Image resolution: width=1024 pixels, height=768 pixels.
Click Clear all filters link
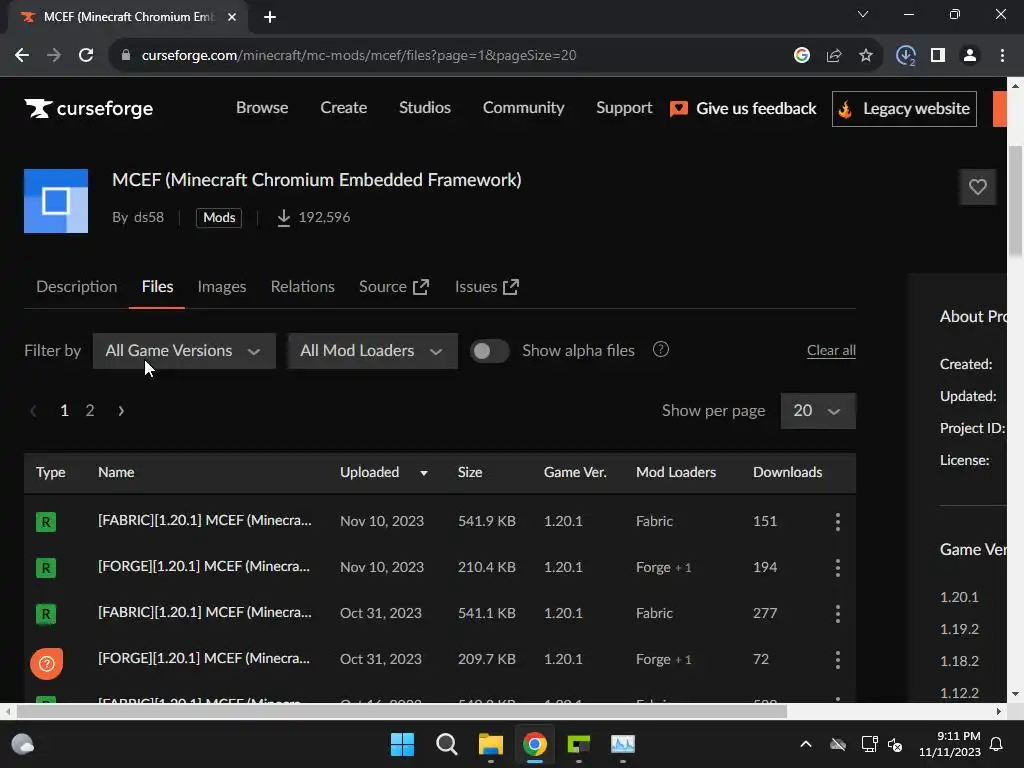click(831, 350)
